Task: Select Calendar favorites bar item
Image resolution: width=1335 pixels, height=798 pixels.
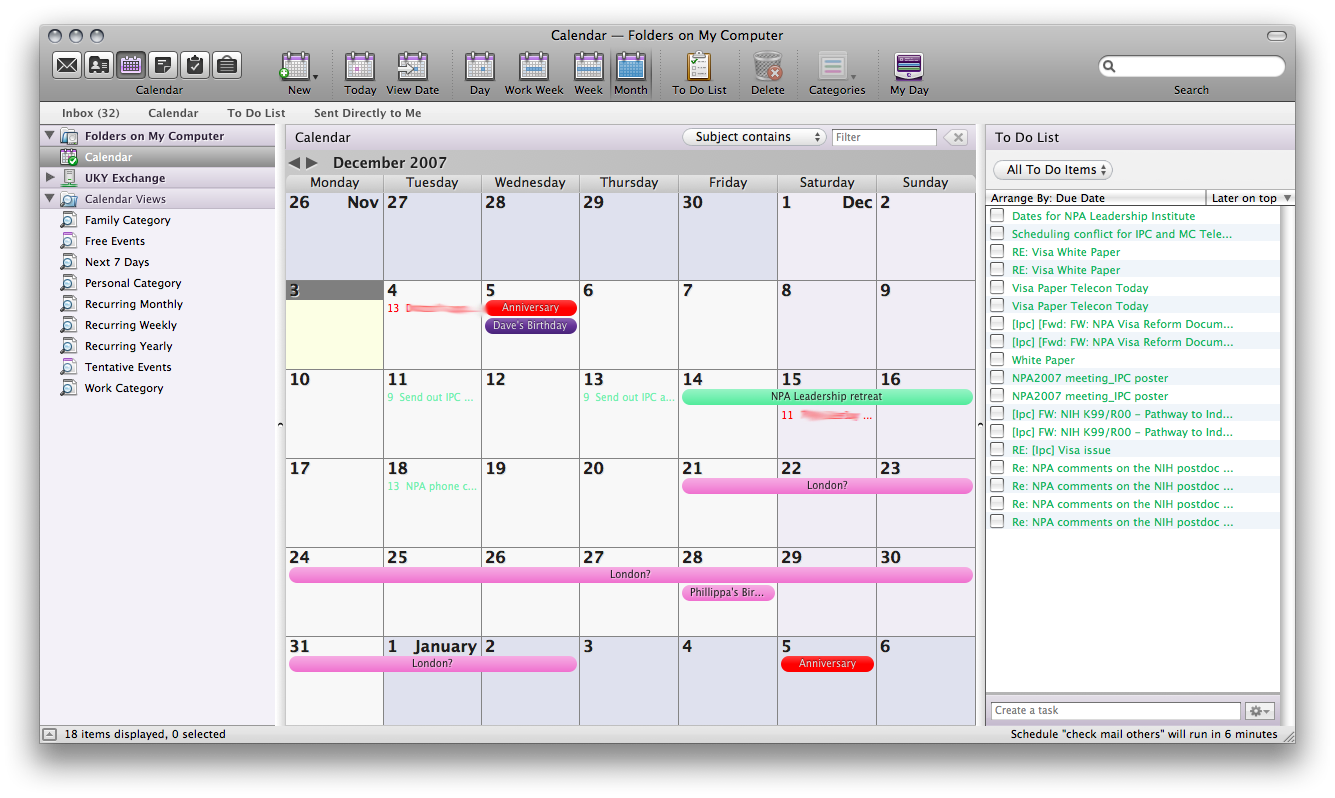Action: pos(173,113)
